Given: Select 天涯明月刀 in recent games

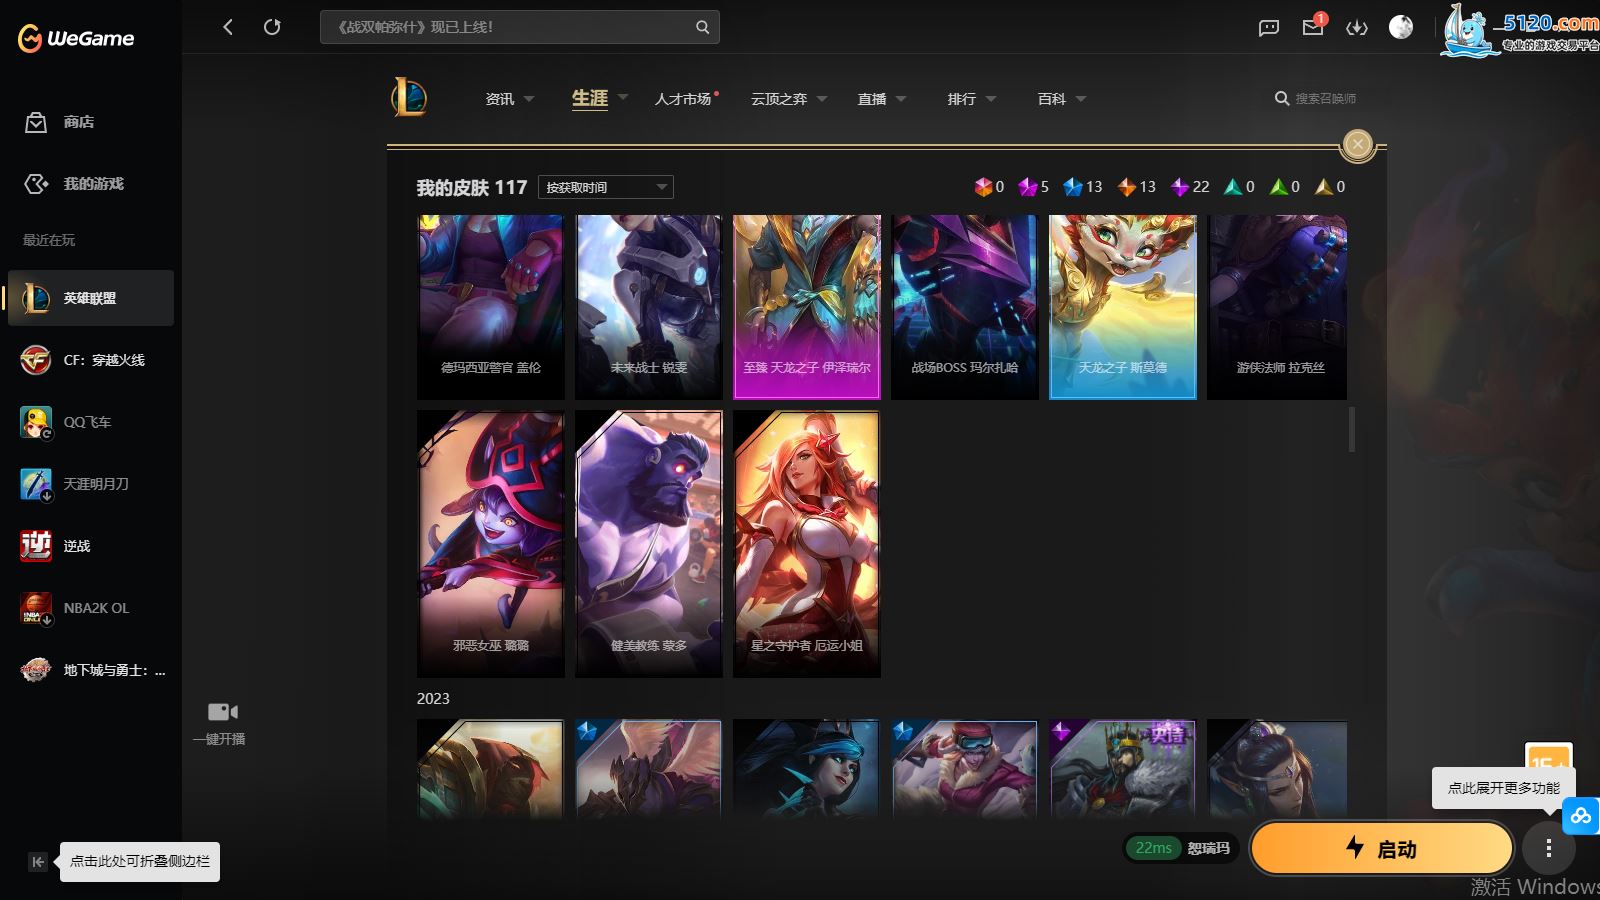Looking at the screenshot, I should (91, 484).
